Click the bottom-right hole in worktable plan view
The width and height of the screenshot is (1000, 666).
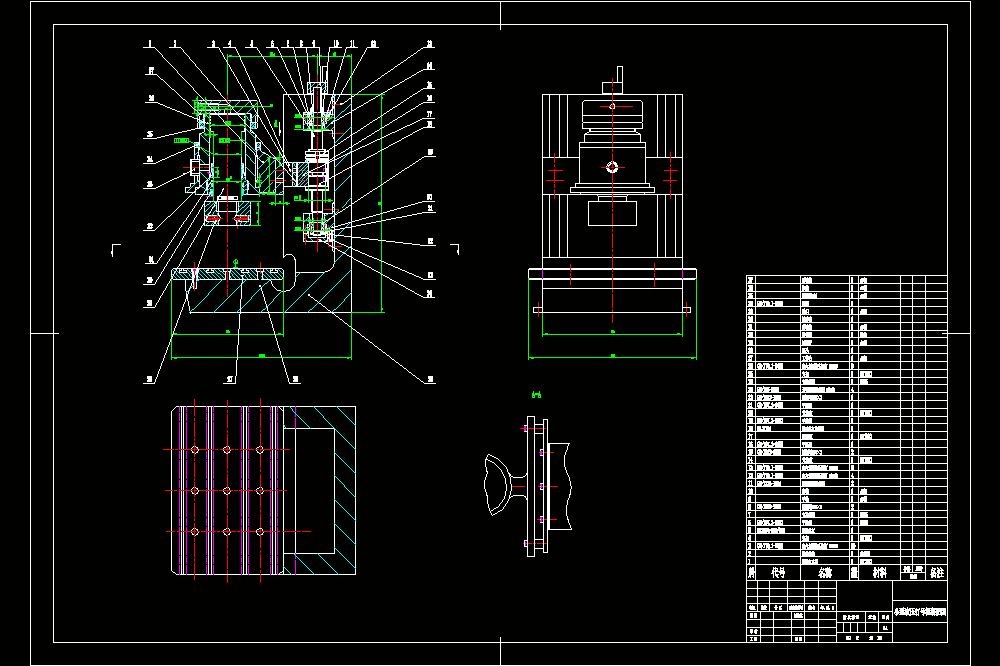(x=260, y=531)
